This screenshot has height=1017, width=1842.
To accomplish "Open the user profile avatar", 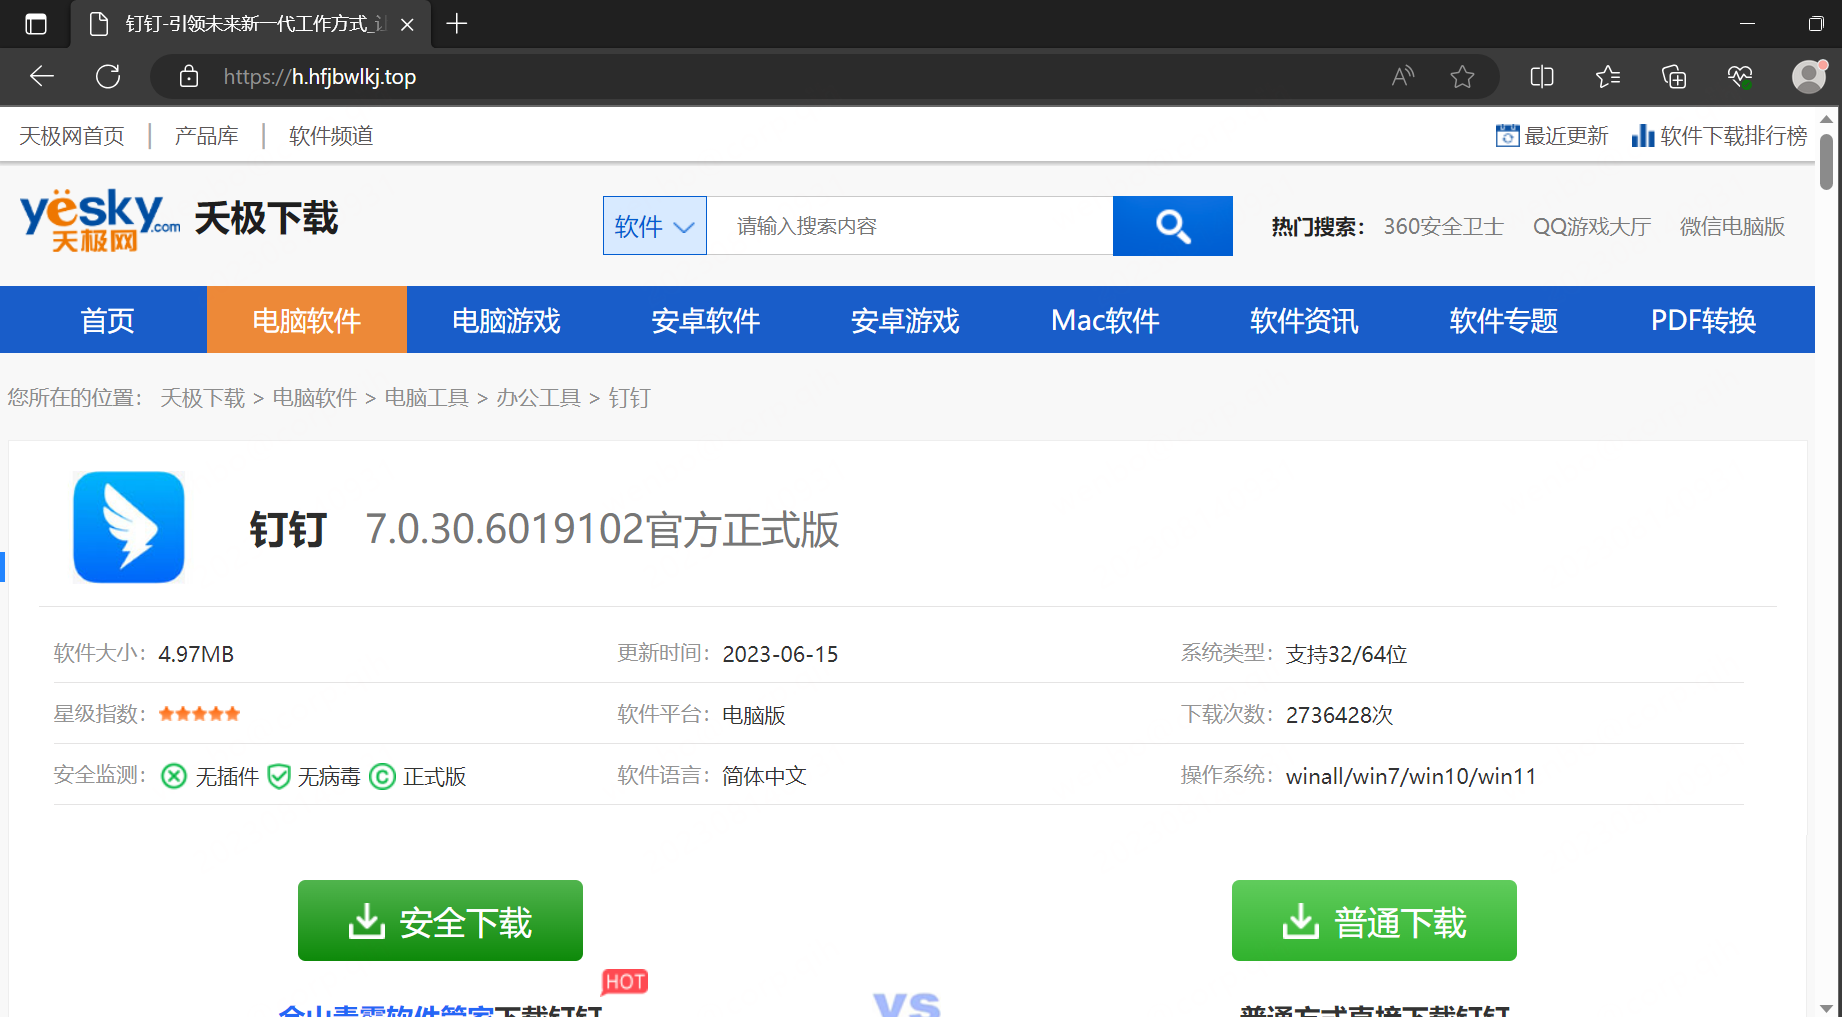I will point(1808,77).
